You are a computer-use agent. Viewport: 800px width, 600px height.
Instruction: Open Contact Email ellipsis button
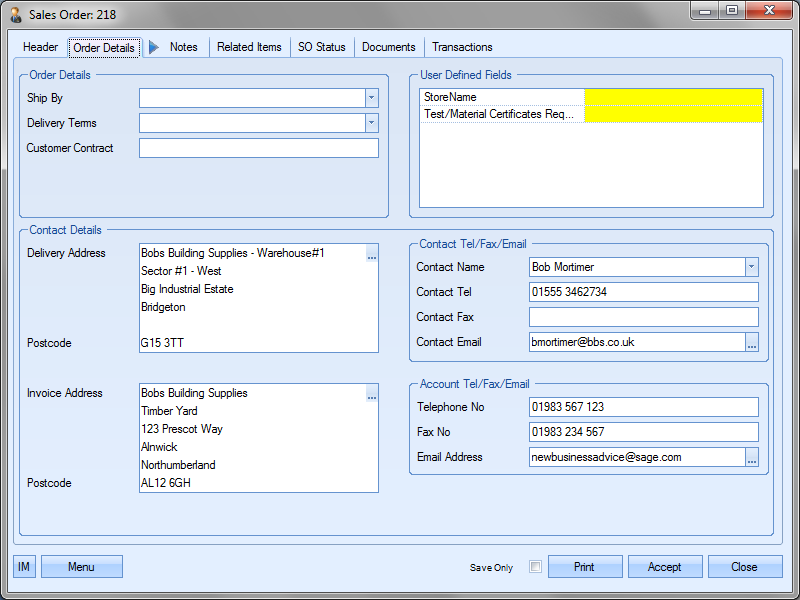752,342
